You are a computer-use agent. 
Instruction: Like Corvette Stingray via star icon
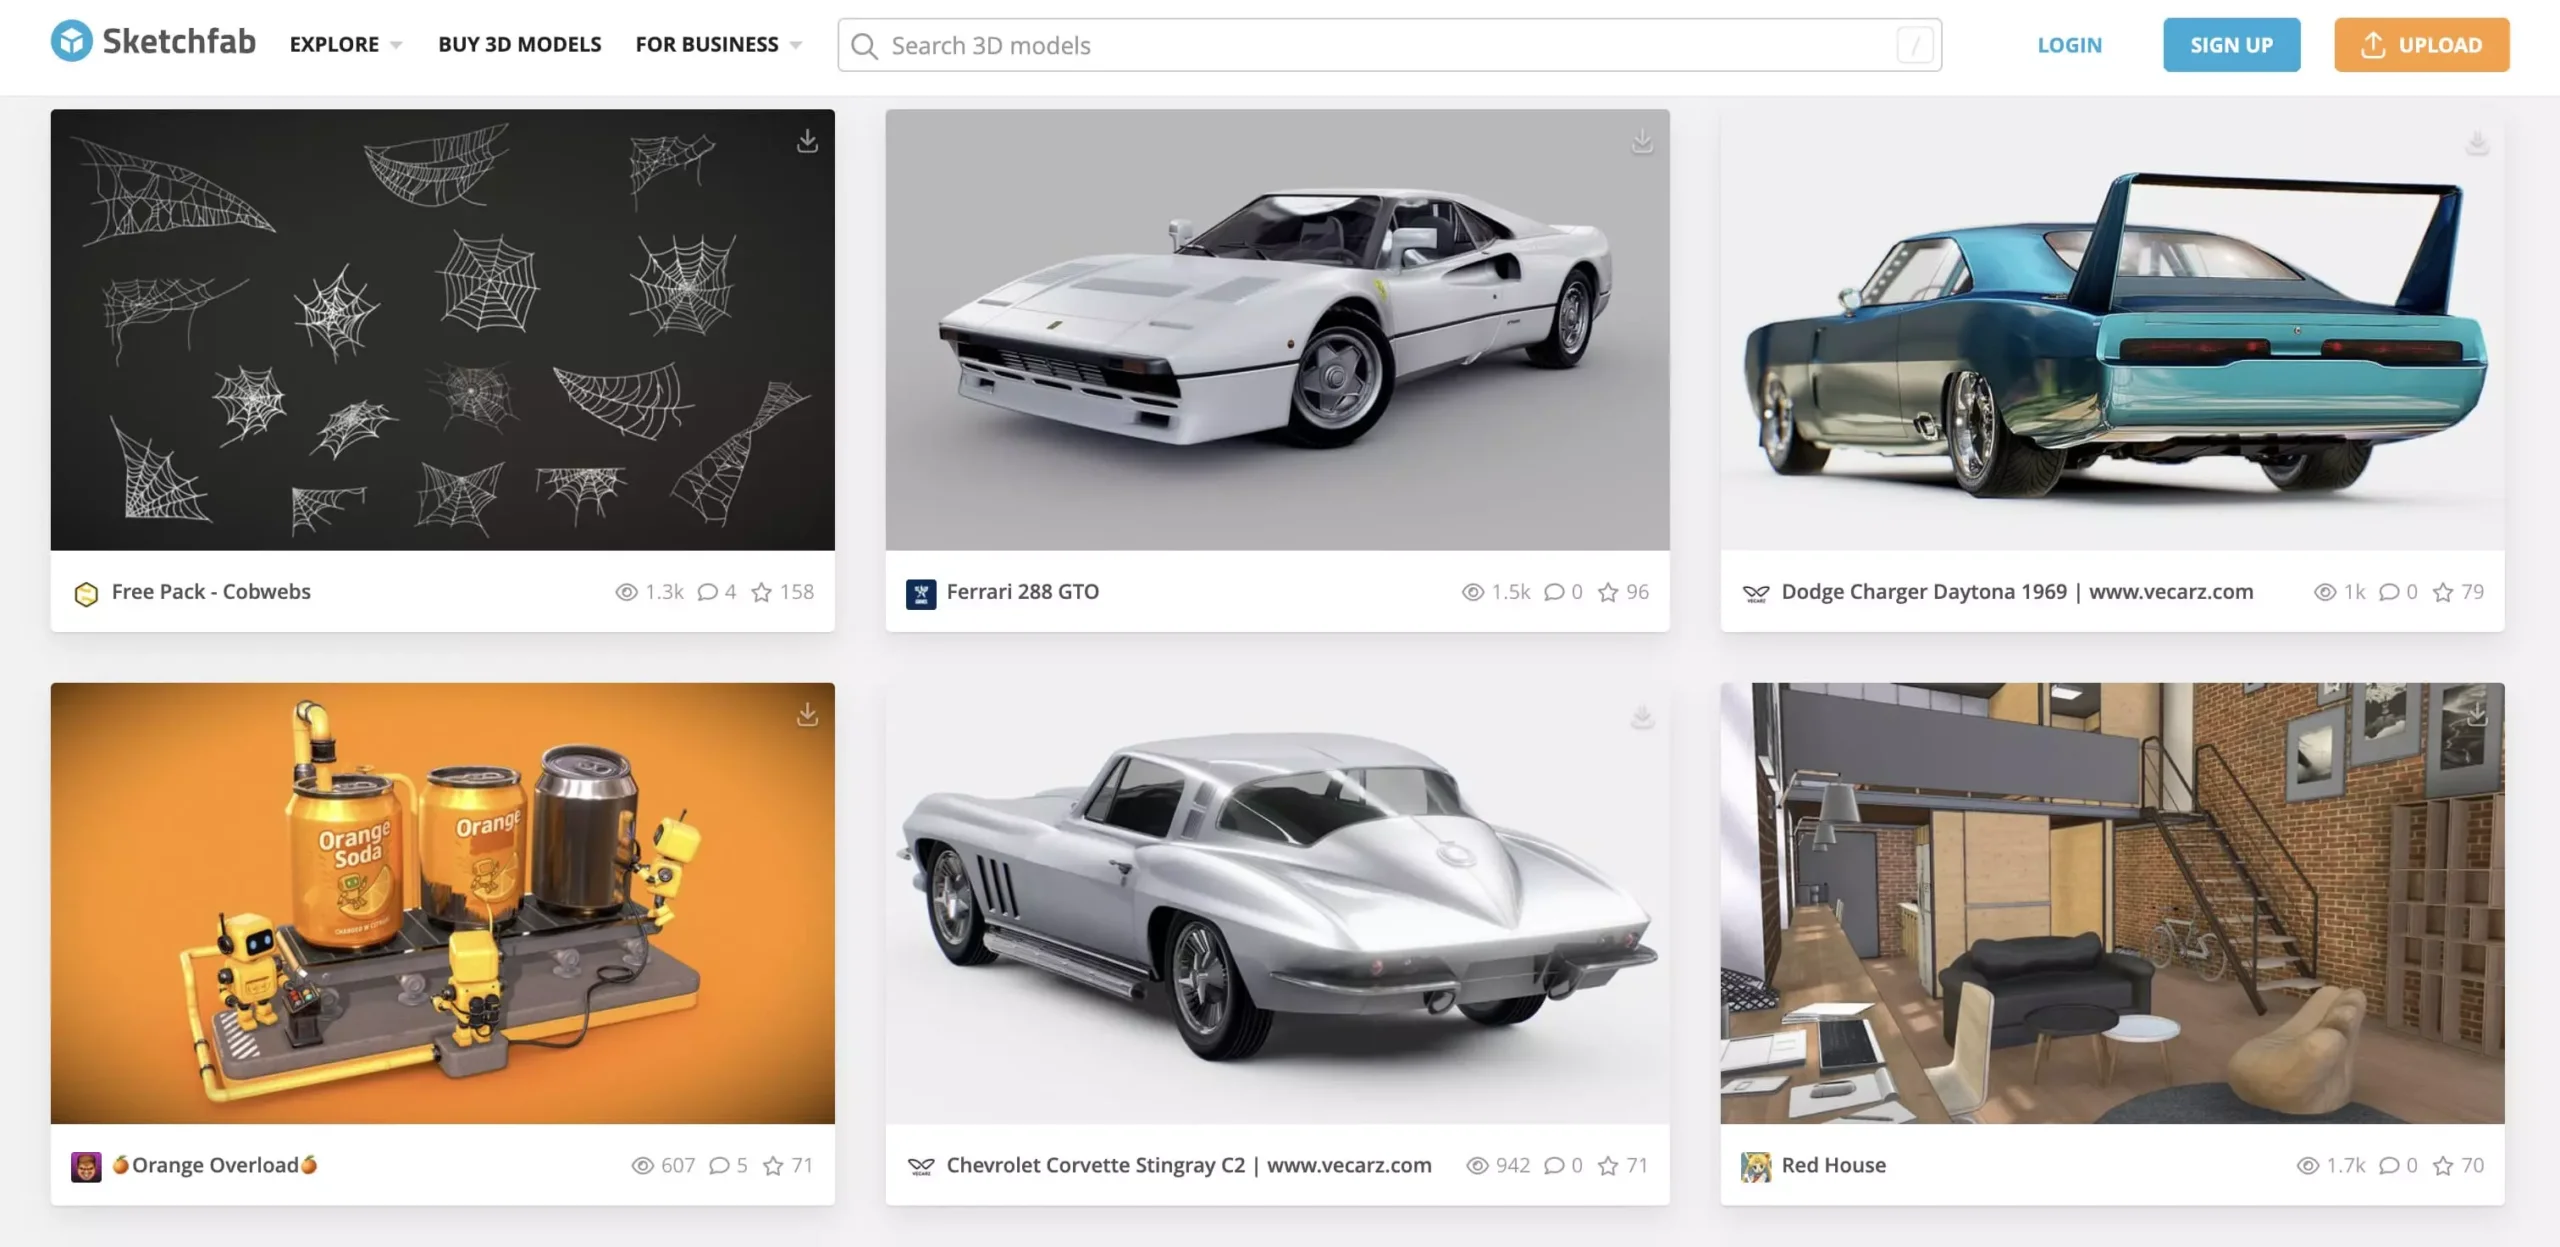tap(1608, 1166)
